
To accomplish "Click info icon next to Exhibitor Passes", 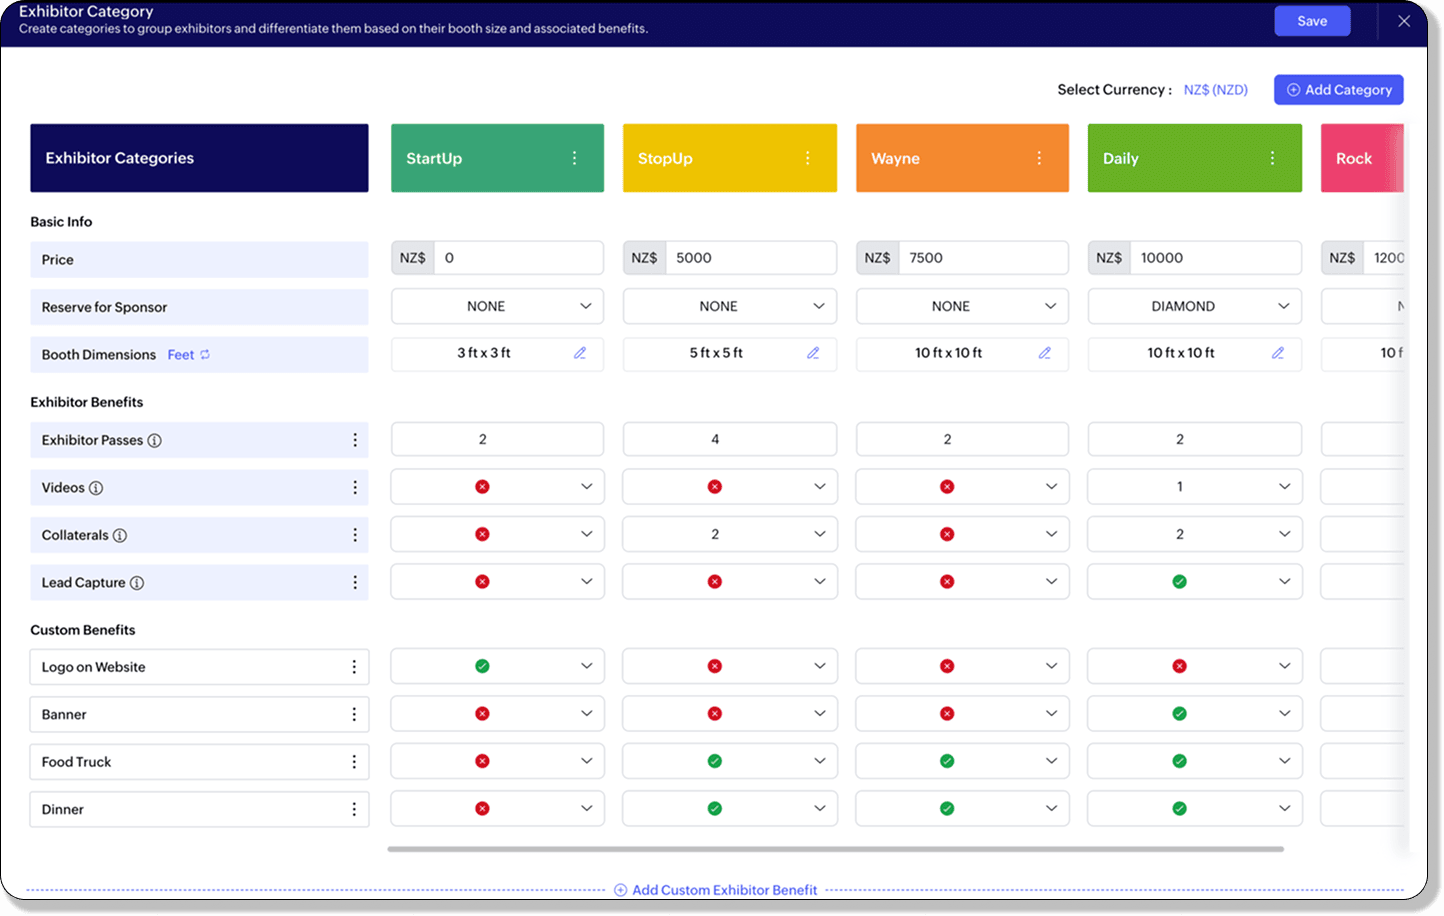I will (155, 441).
